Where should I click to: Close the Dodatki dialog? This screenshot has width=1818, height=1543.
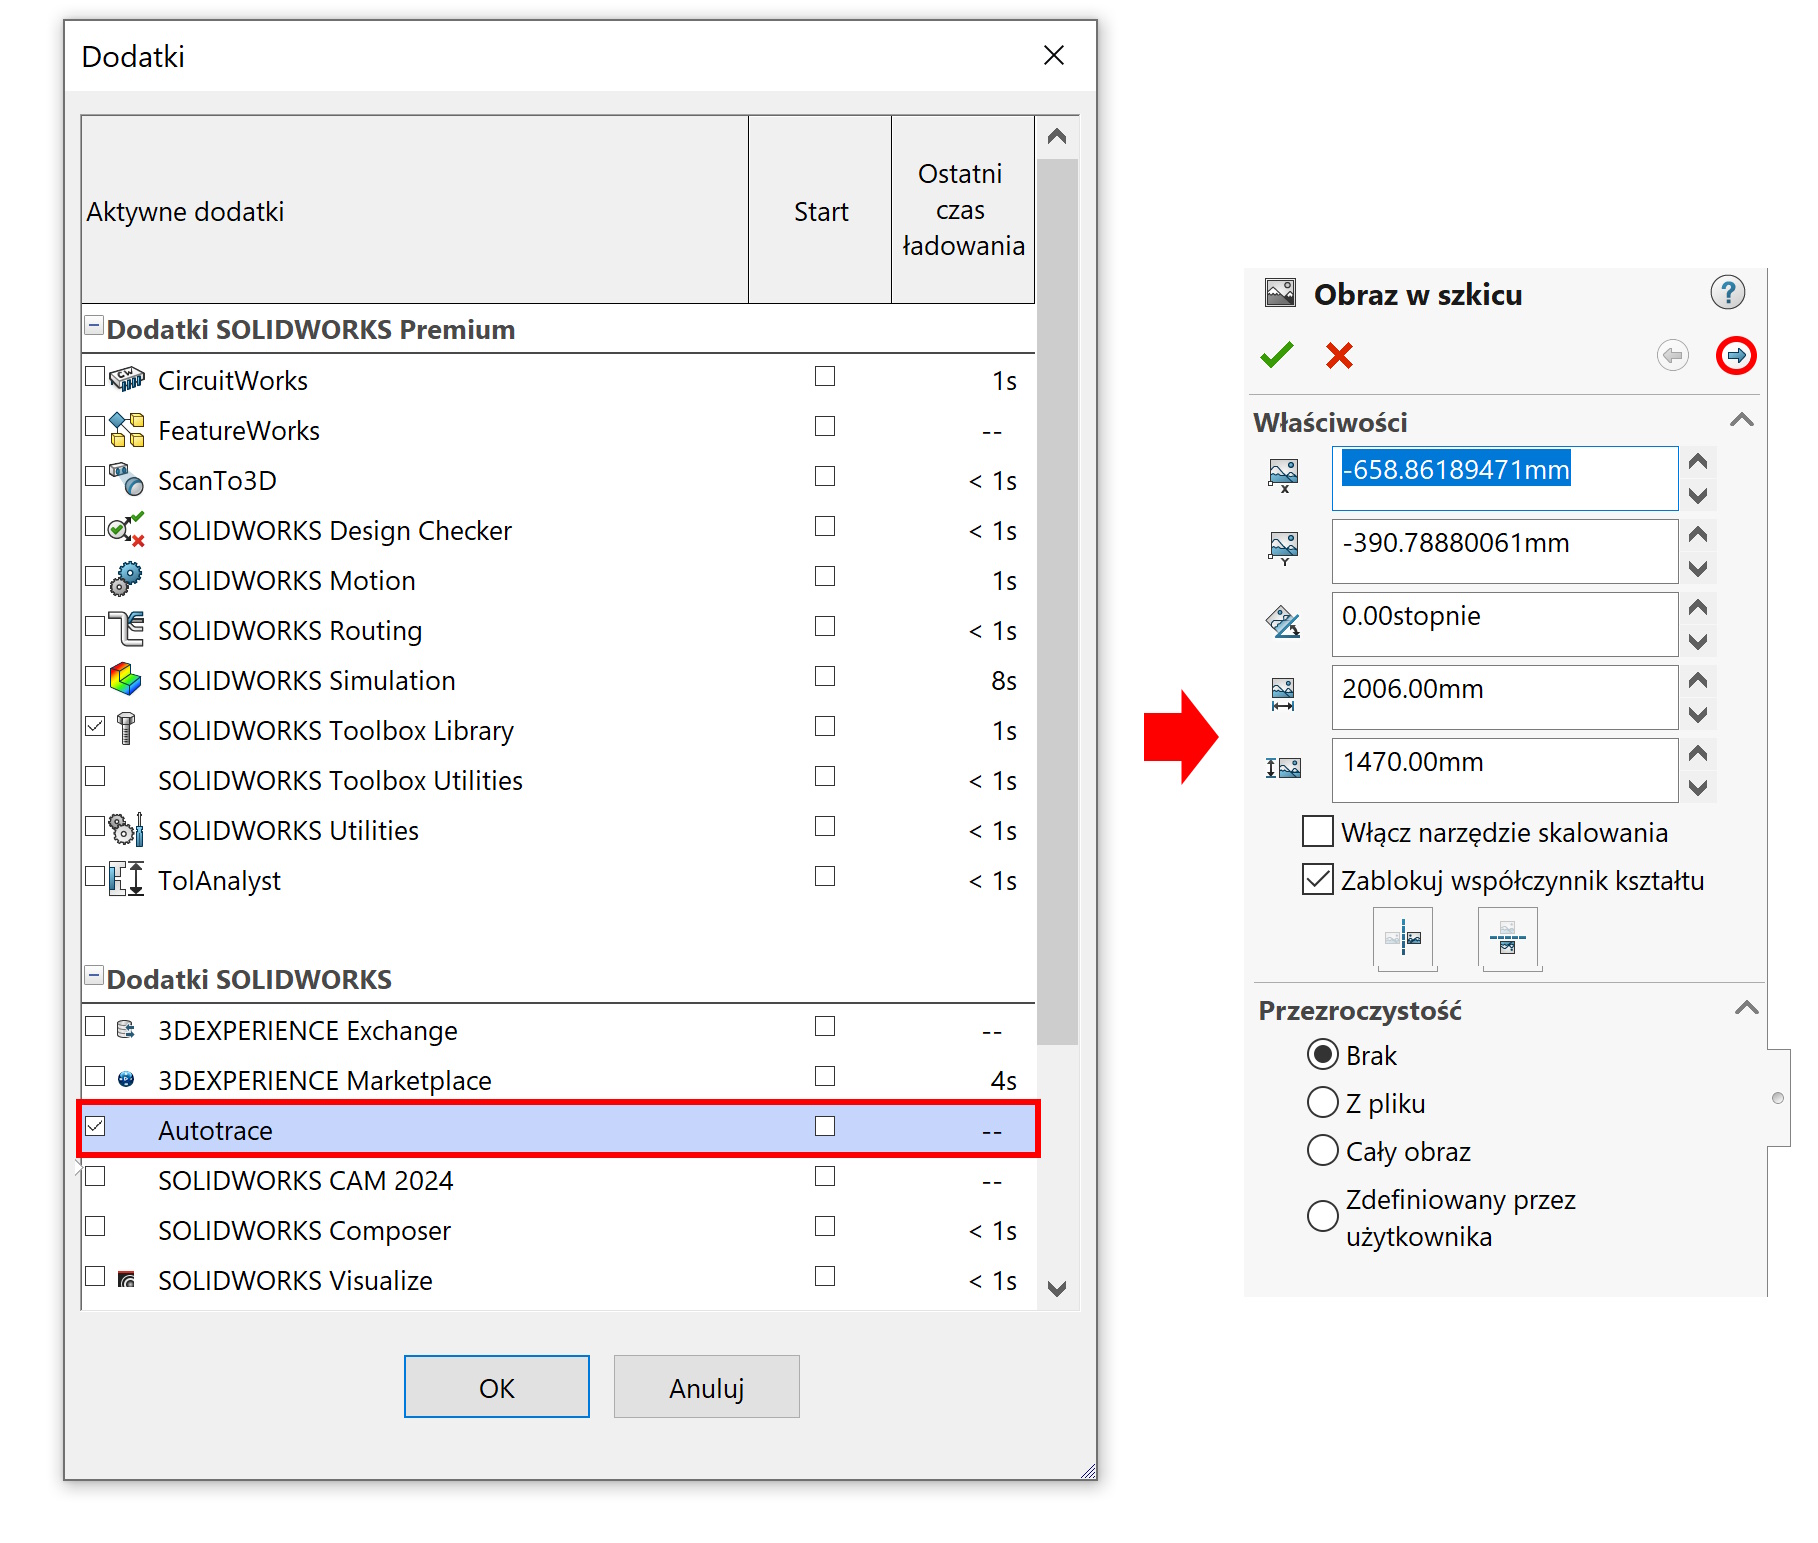tap(1054, 55)
